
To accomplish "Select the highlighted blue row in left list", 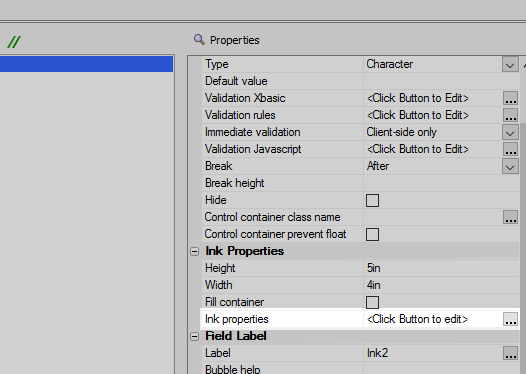I will pos(87,64).
